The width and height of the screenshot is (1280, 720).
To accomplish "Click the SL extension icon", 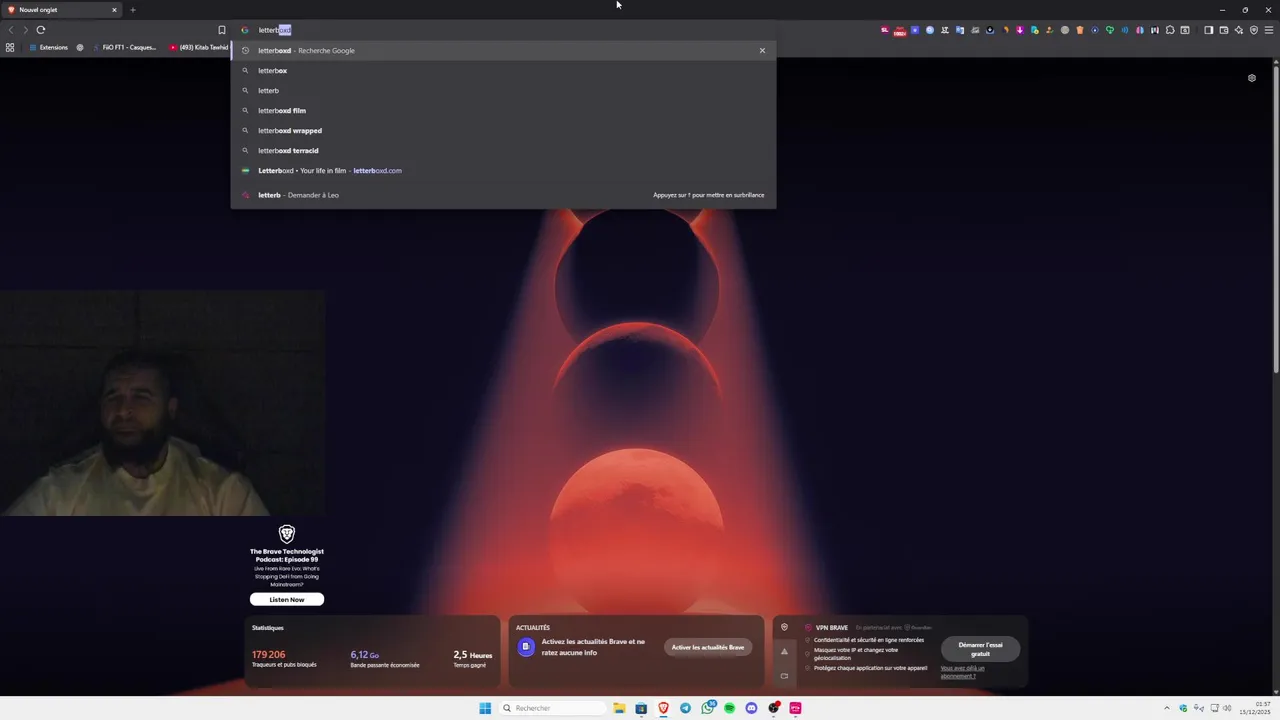I will pyautogui.click(x=885, y=30).
